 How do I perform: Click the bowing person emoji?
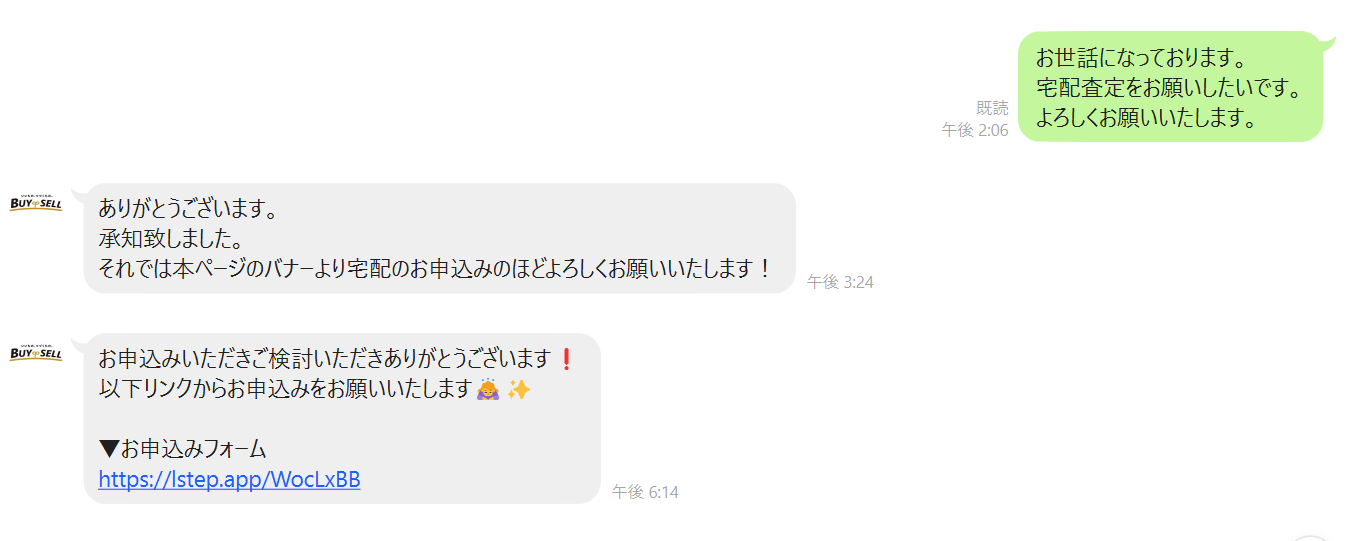tap(489, 389)
